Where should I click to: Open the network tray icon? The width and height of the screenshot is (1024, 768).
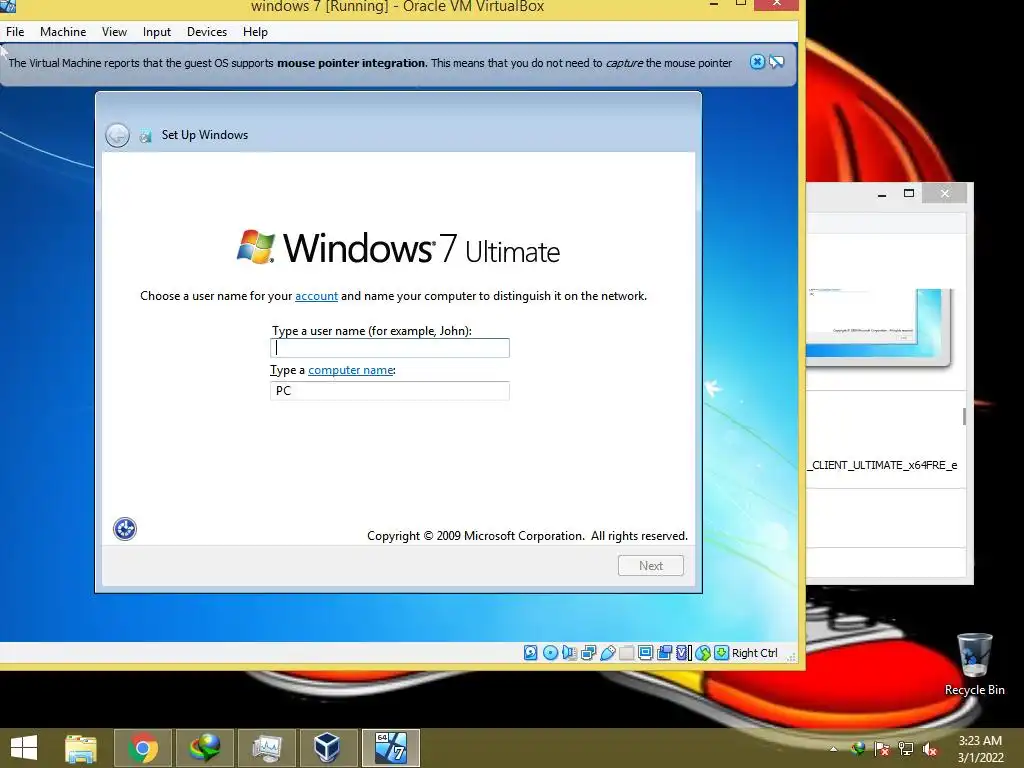[906, 749]
